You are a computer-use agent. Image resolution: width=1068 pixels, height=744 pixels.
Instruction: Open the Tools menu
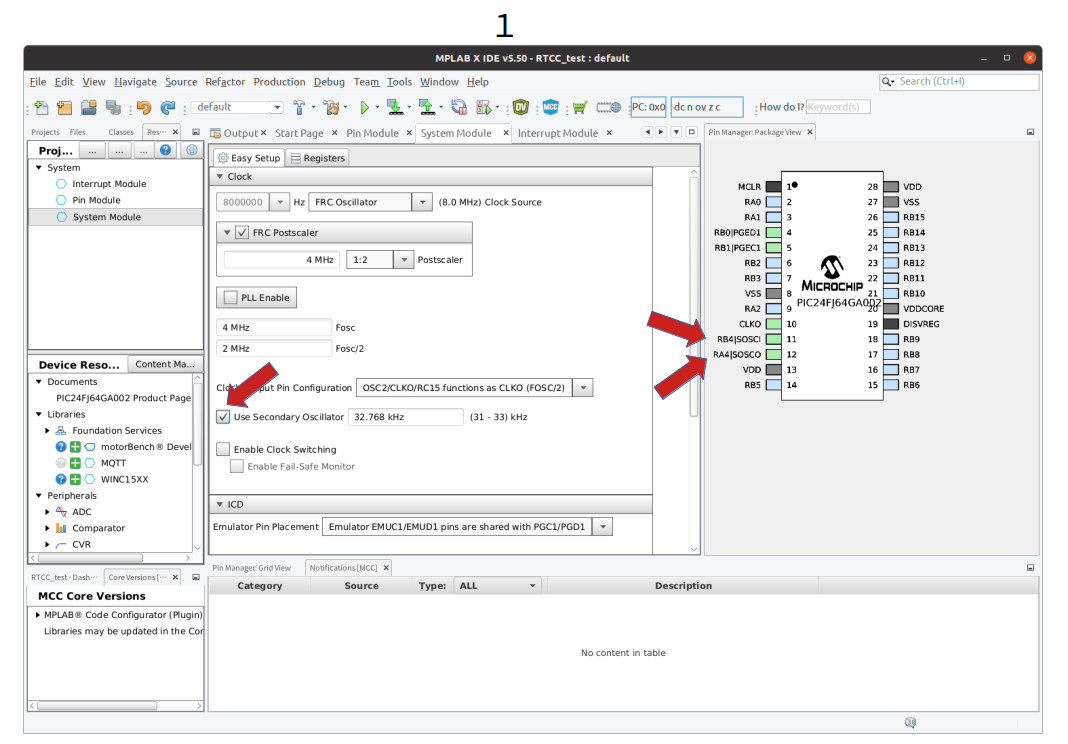pos(400,82)
